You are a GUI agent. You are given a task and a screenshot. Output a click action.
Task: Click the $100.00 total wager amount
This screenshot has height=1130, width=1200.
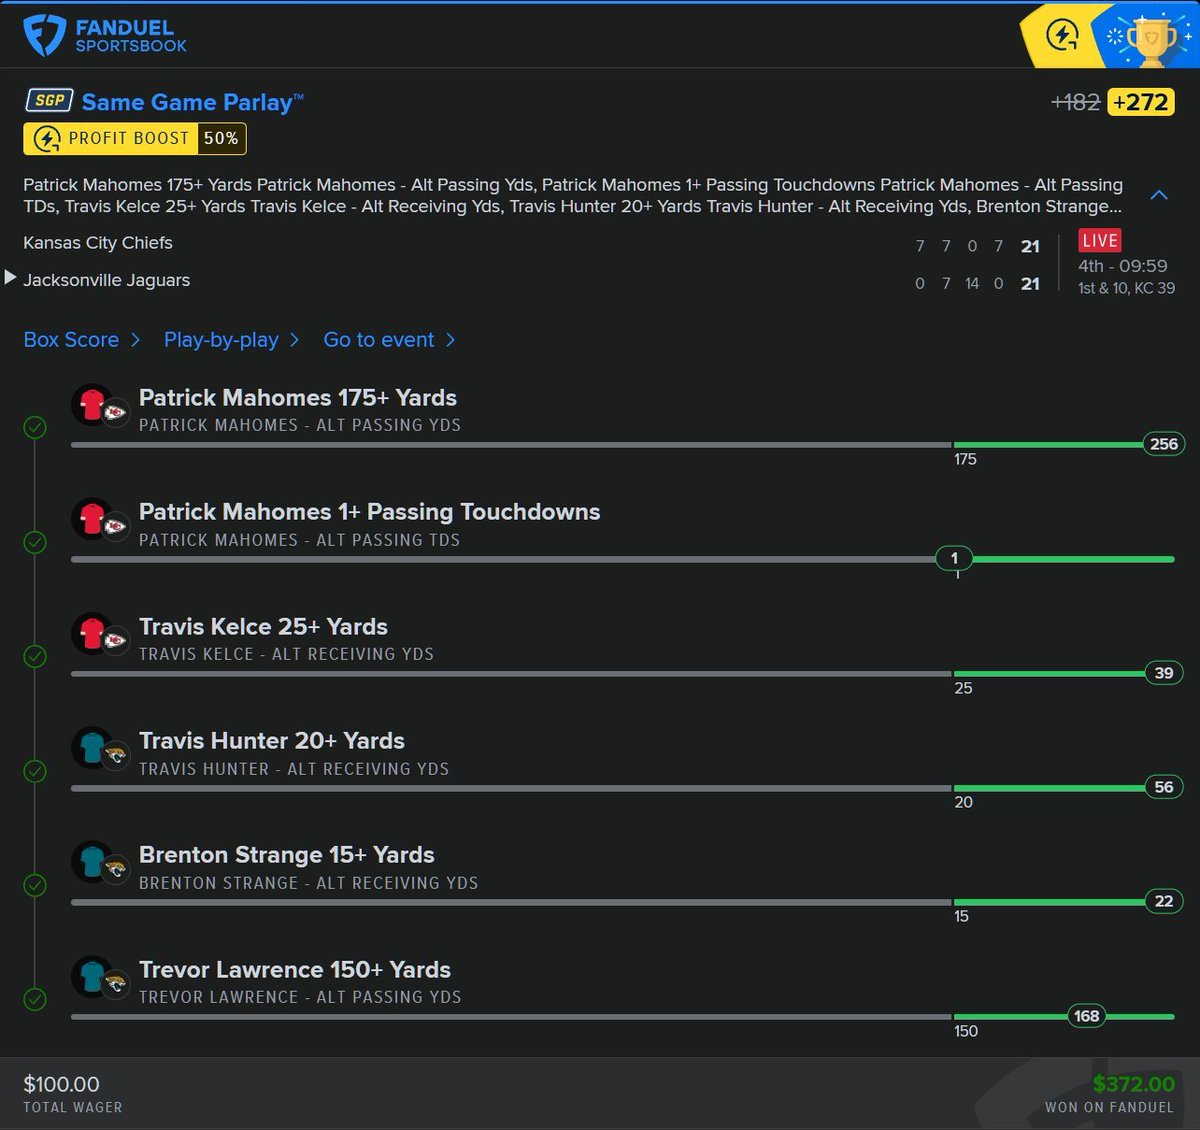(62, 1084)
